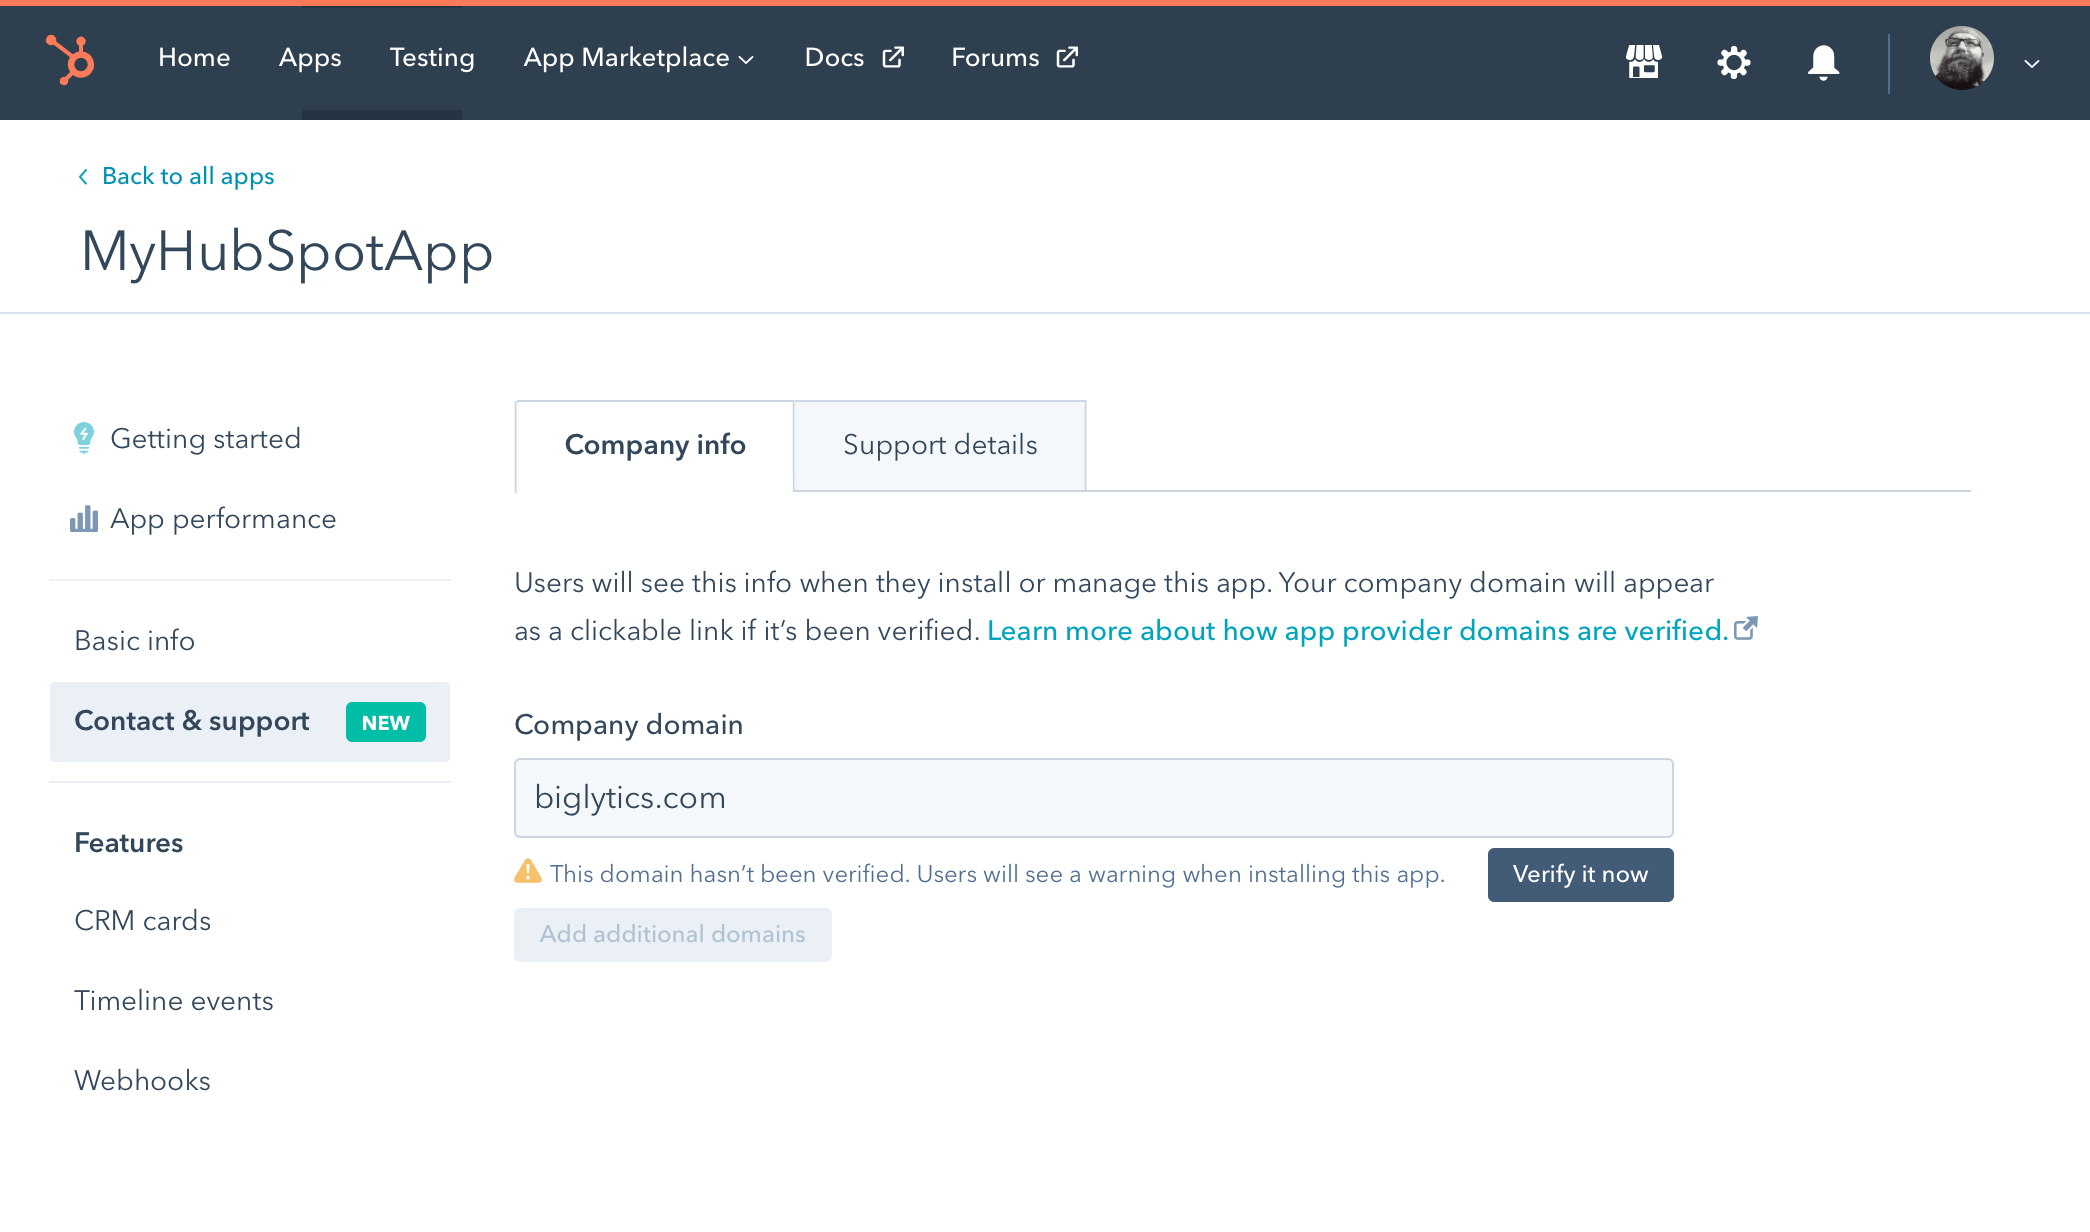Open the Apps nav item
Viewport: 2090px width, 1232px height.
click(310, 58)
